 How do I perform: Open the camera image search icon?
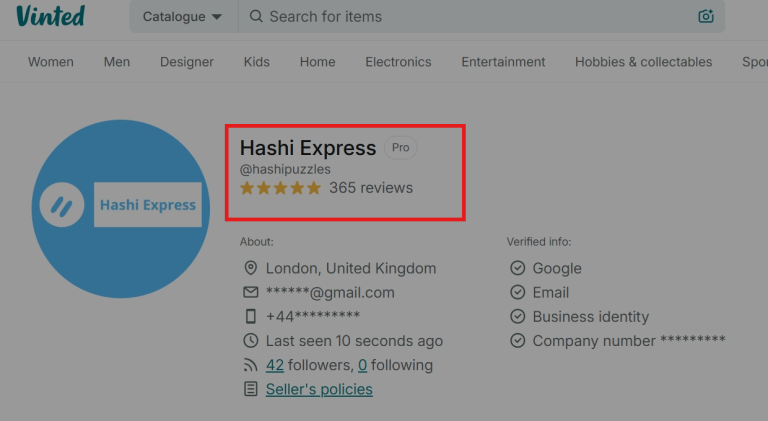[x=706, y=16]
